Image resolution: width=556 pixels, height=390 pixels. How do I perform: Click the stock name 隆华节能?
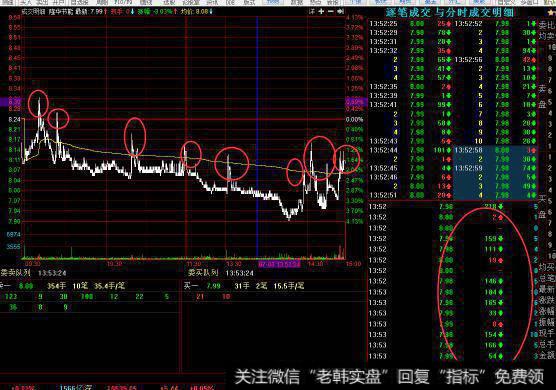pyautogui.click(x=61, y=12)
